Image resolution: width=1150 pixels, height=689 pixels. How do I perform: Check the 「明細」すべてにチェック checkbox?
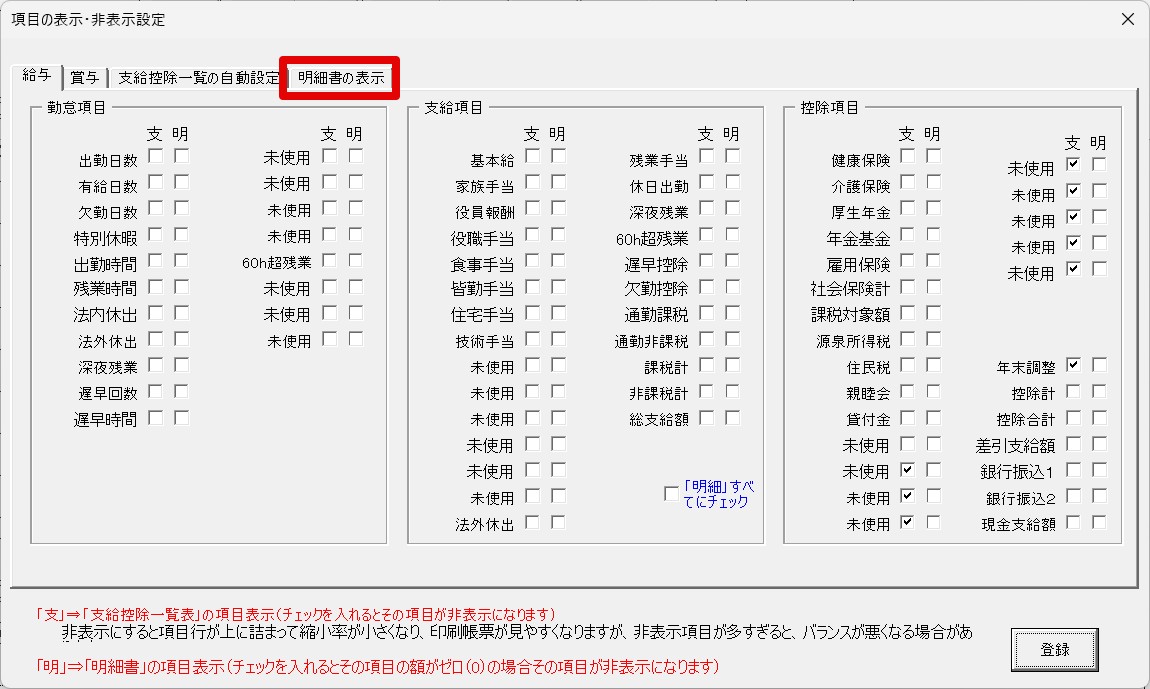pos(670,493)
